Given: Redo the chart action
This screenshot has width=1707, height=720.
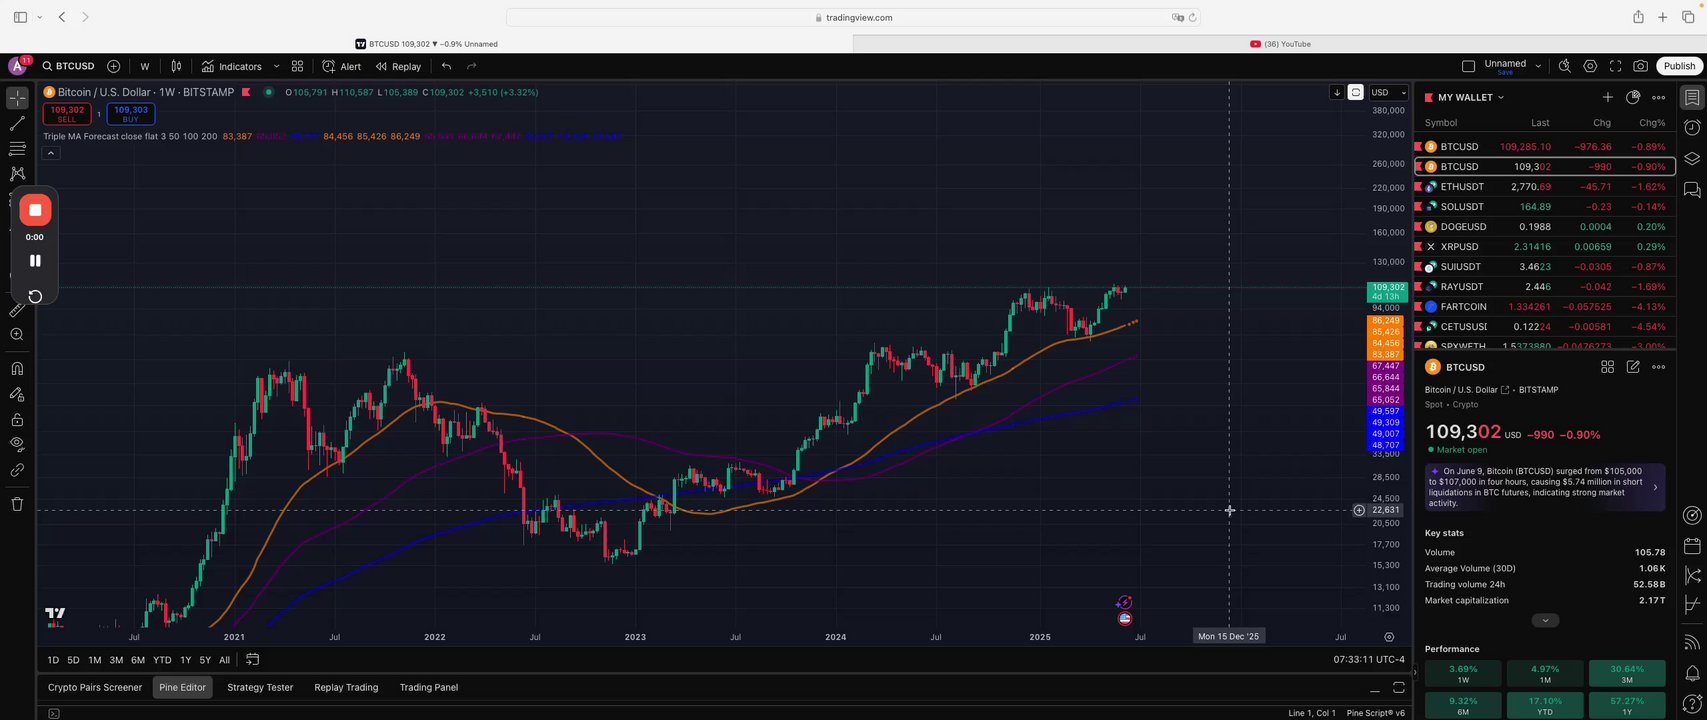Looking at the screenshot, I should [x=472, y=66].
